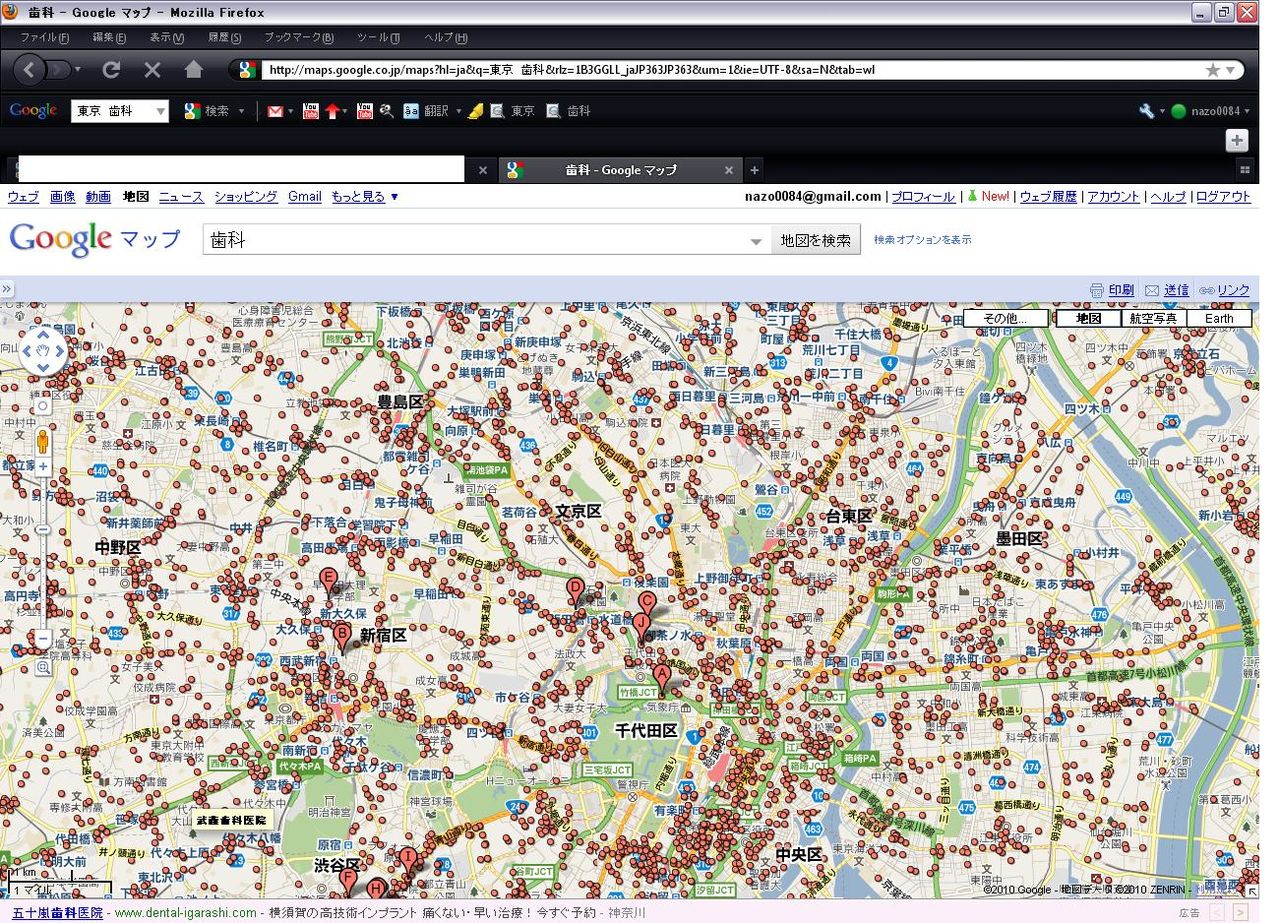
Task: Switch map view to Earth
Action: [1219, 318]
